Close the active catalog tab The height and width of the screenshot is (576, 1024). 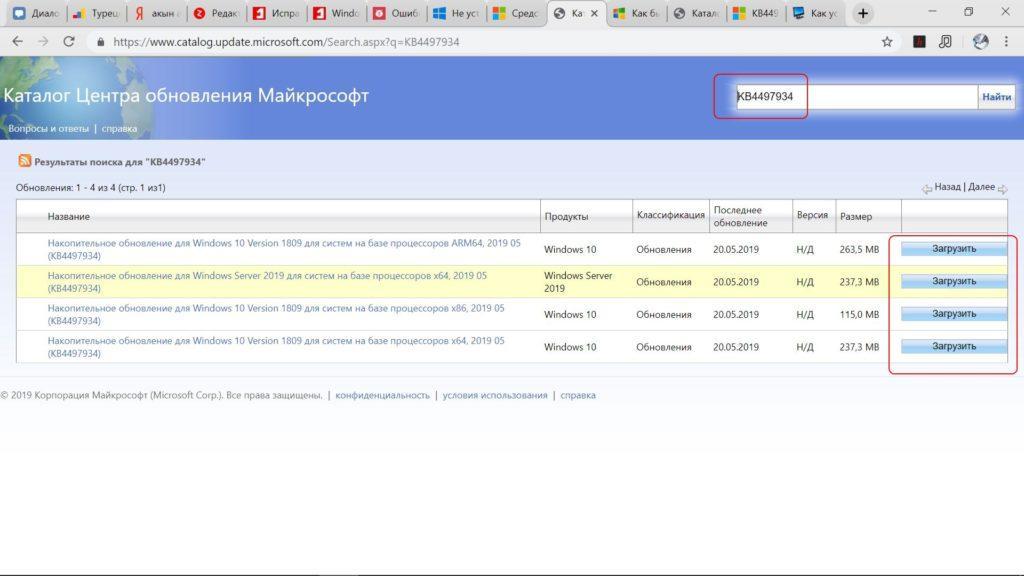(594, 13)
